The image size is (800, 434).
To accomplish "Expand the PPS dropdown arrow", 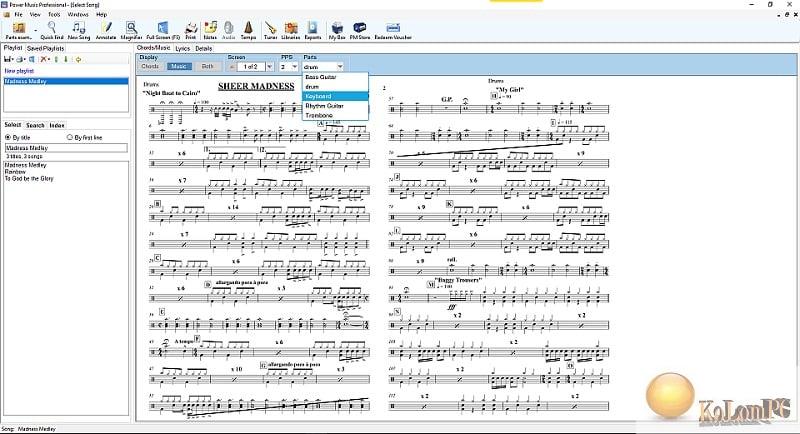I will [x=294, y=67].
